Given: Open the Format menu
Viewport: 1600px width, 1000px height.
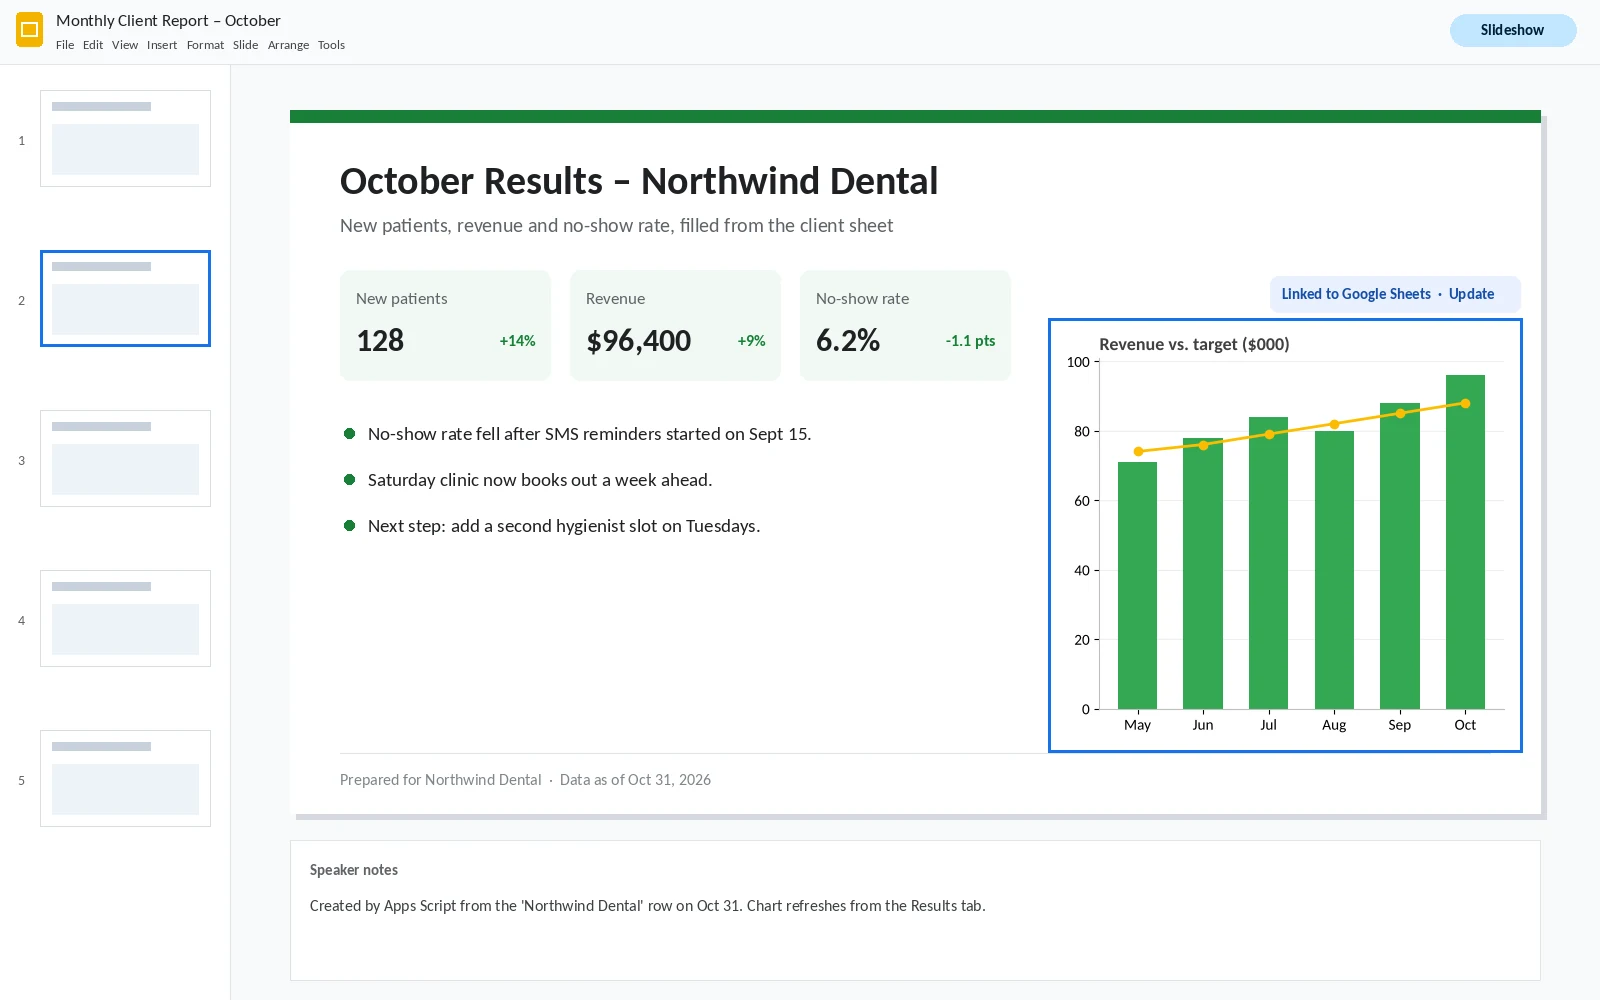Looking at the screenshot, I should [205, 45].
